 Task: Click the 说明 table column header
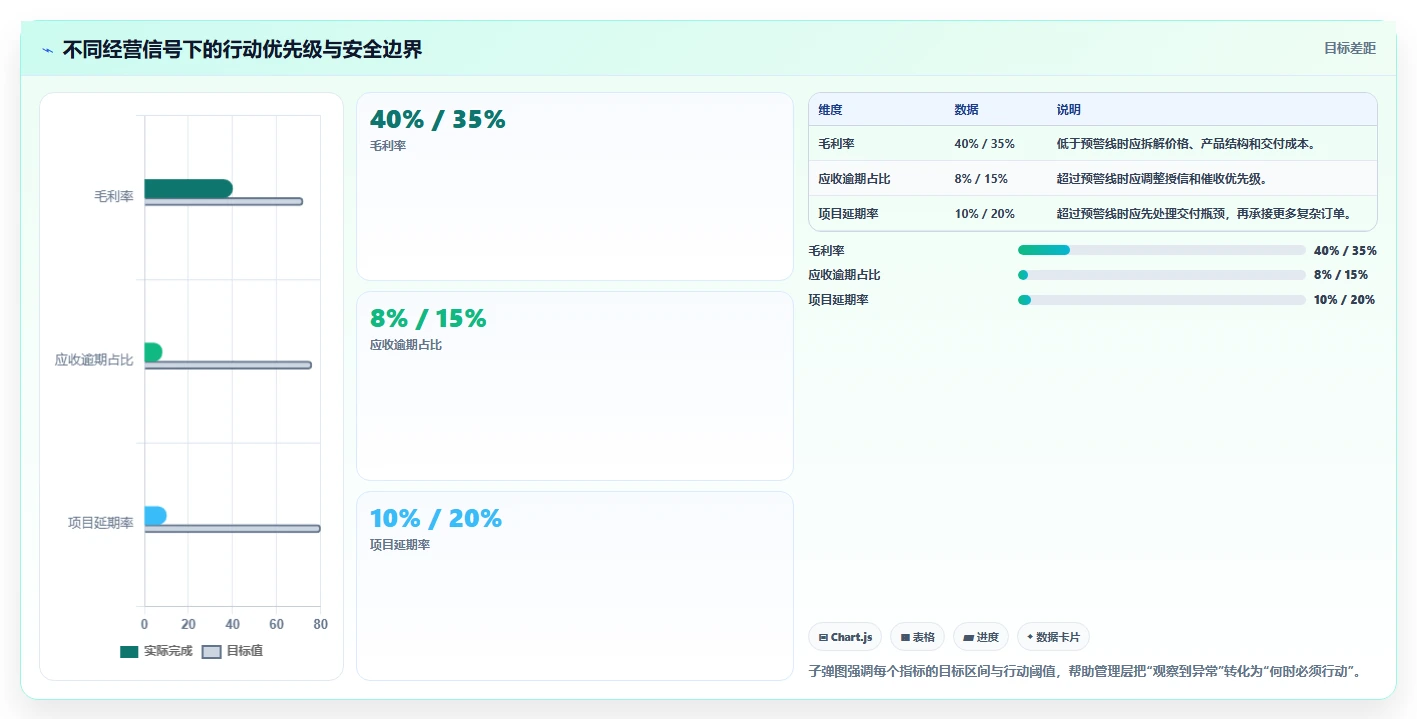click(x=1068, y=109)
